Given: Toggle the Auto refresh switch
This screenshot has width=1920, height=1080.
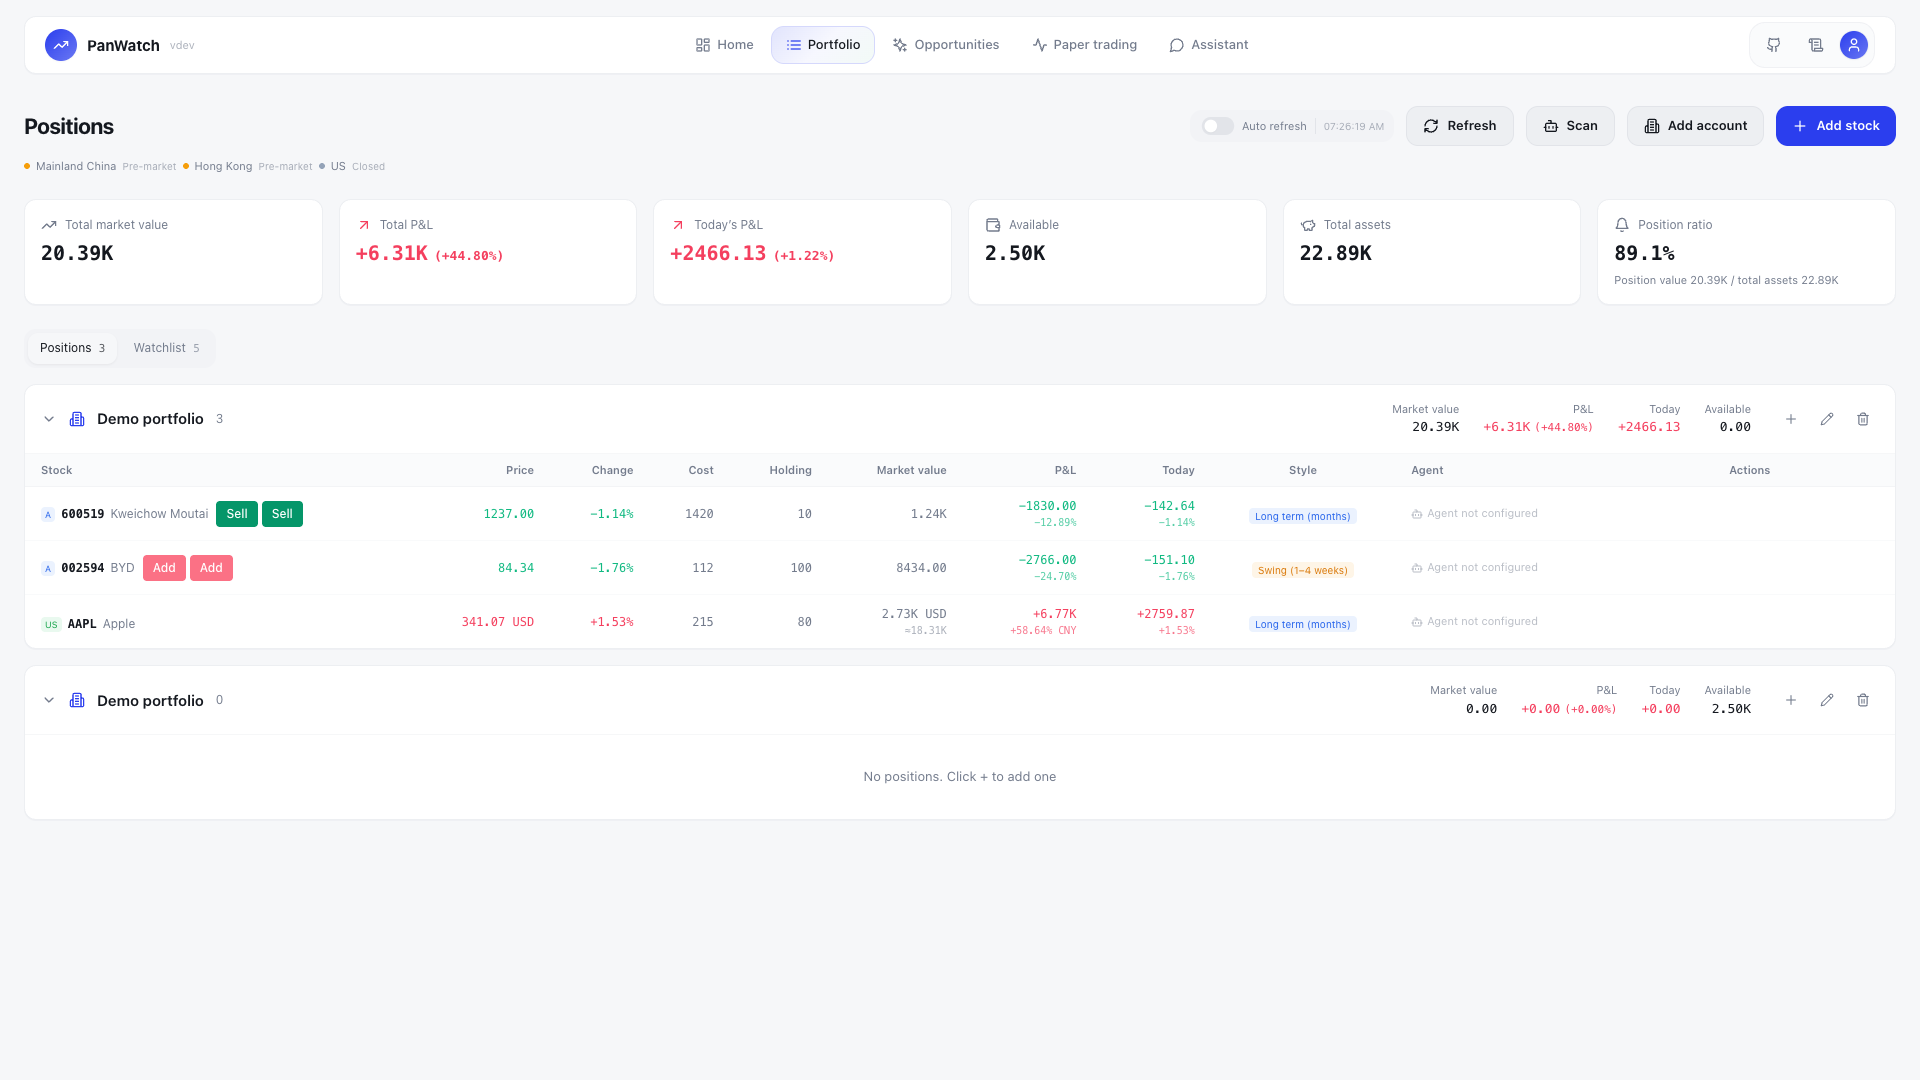Looking at the screenshot, I should [x=1217, y=126].
